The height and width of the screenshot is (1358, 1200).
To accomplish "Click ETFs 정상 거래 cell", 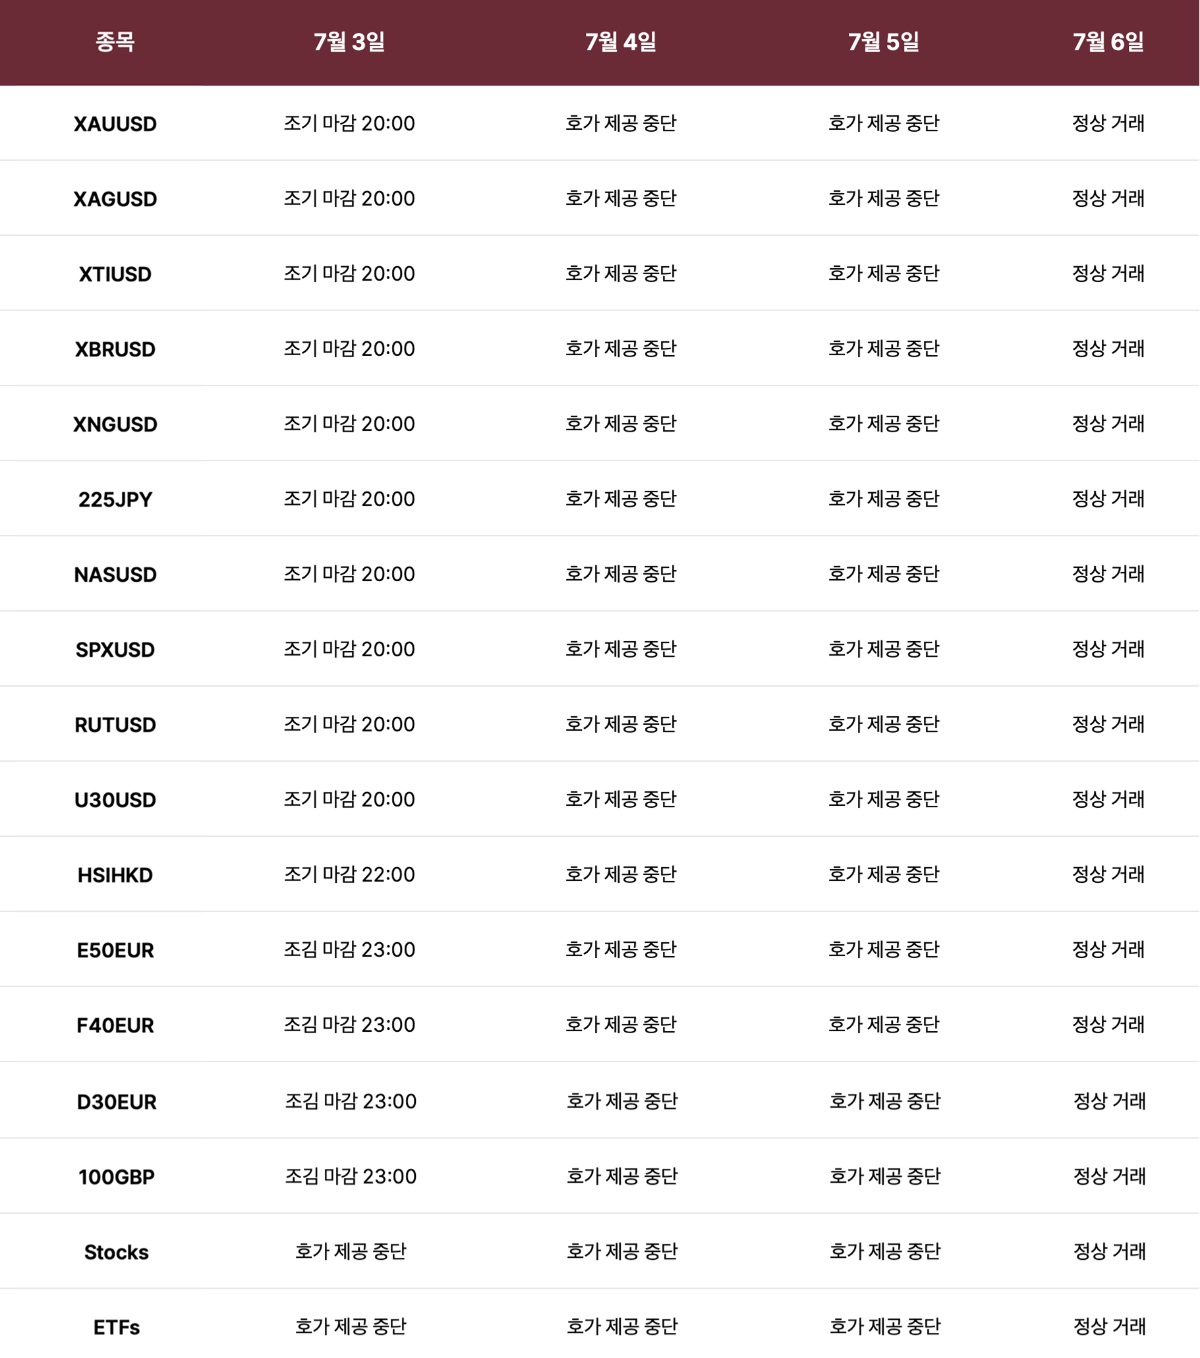I will pyautogui.click(x=1110, y=1326).
